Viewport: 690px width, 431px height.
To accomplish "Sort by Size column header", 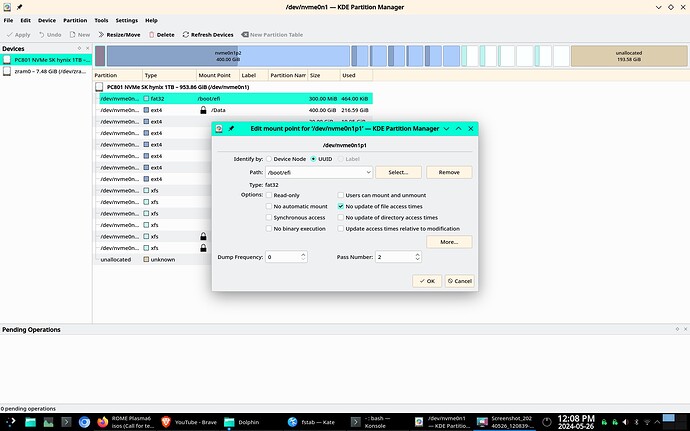I will (x=323, y=75).
